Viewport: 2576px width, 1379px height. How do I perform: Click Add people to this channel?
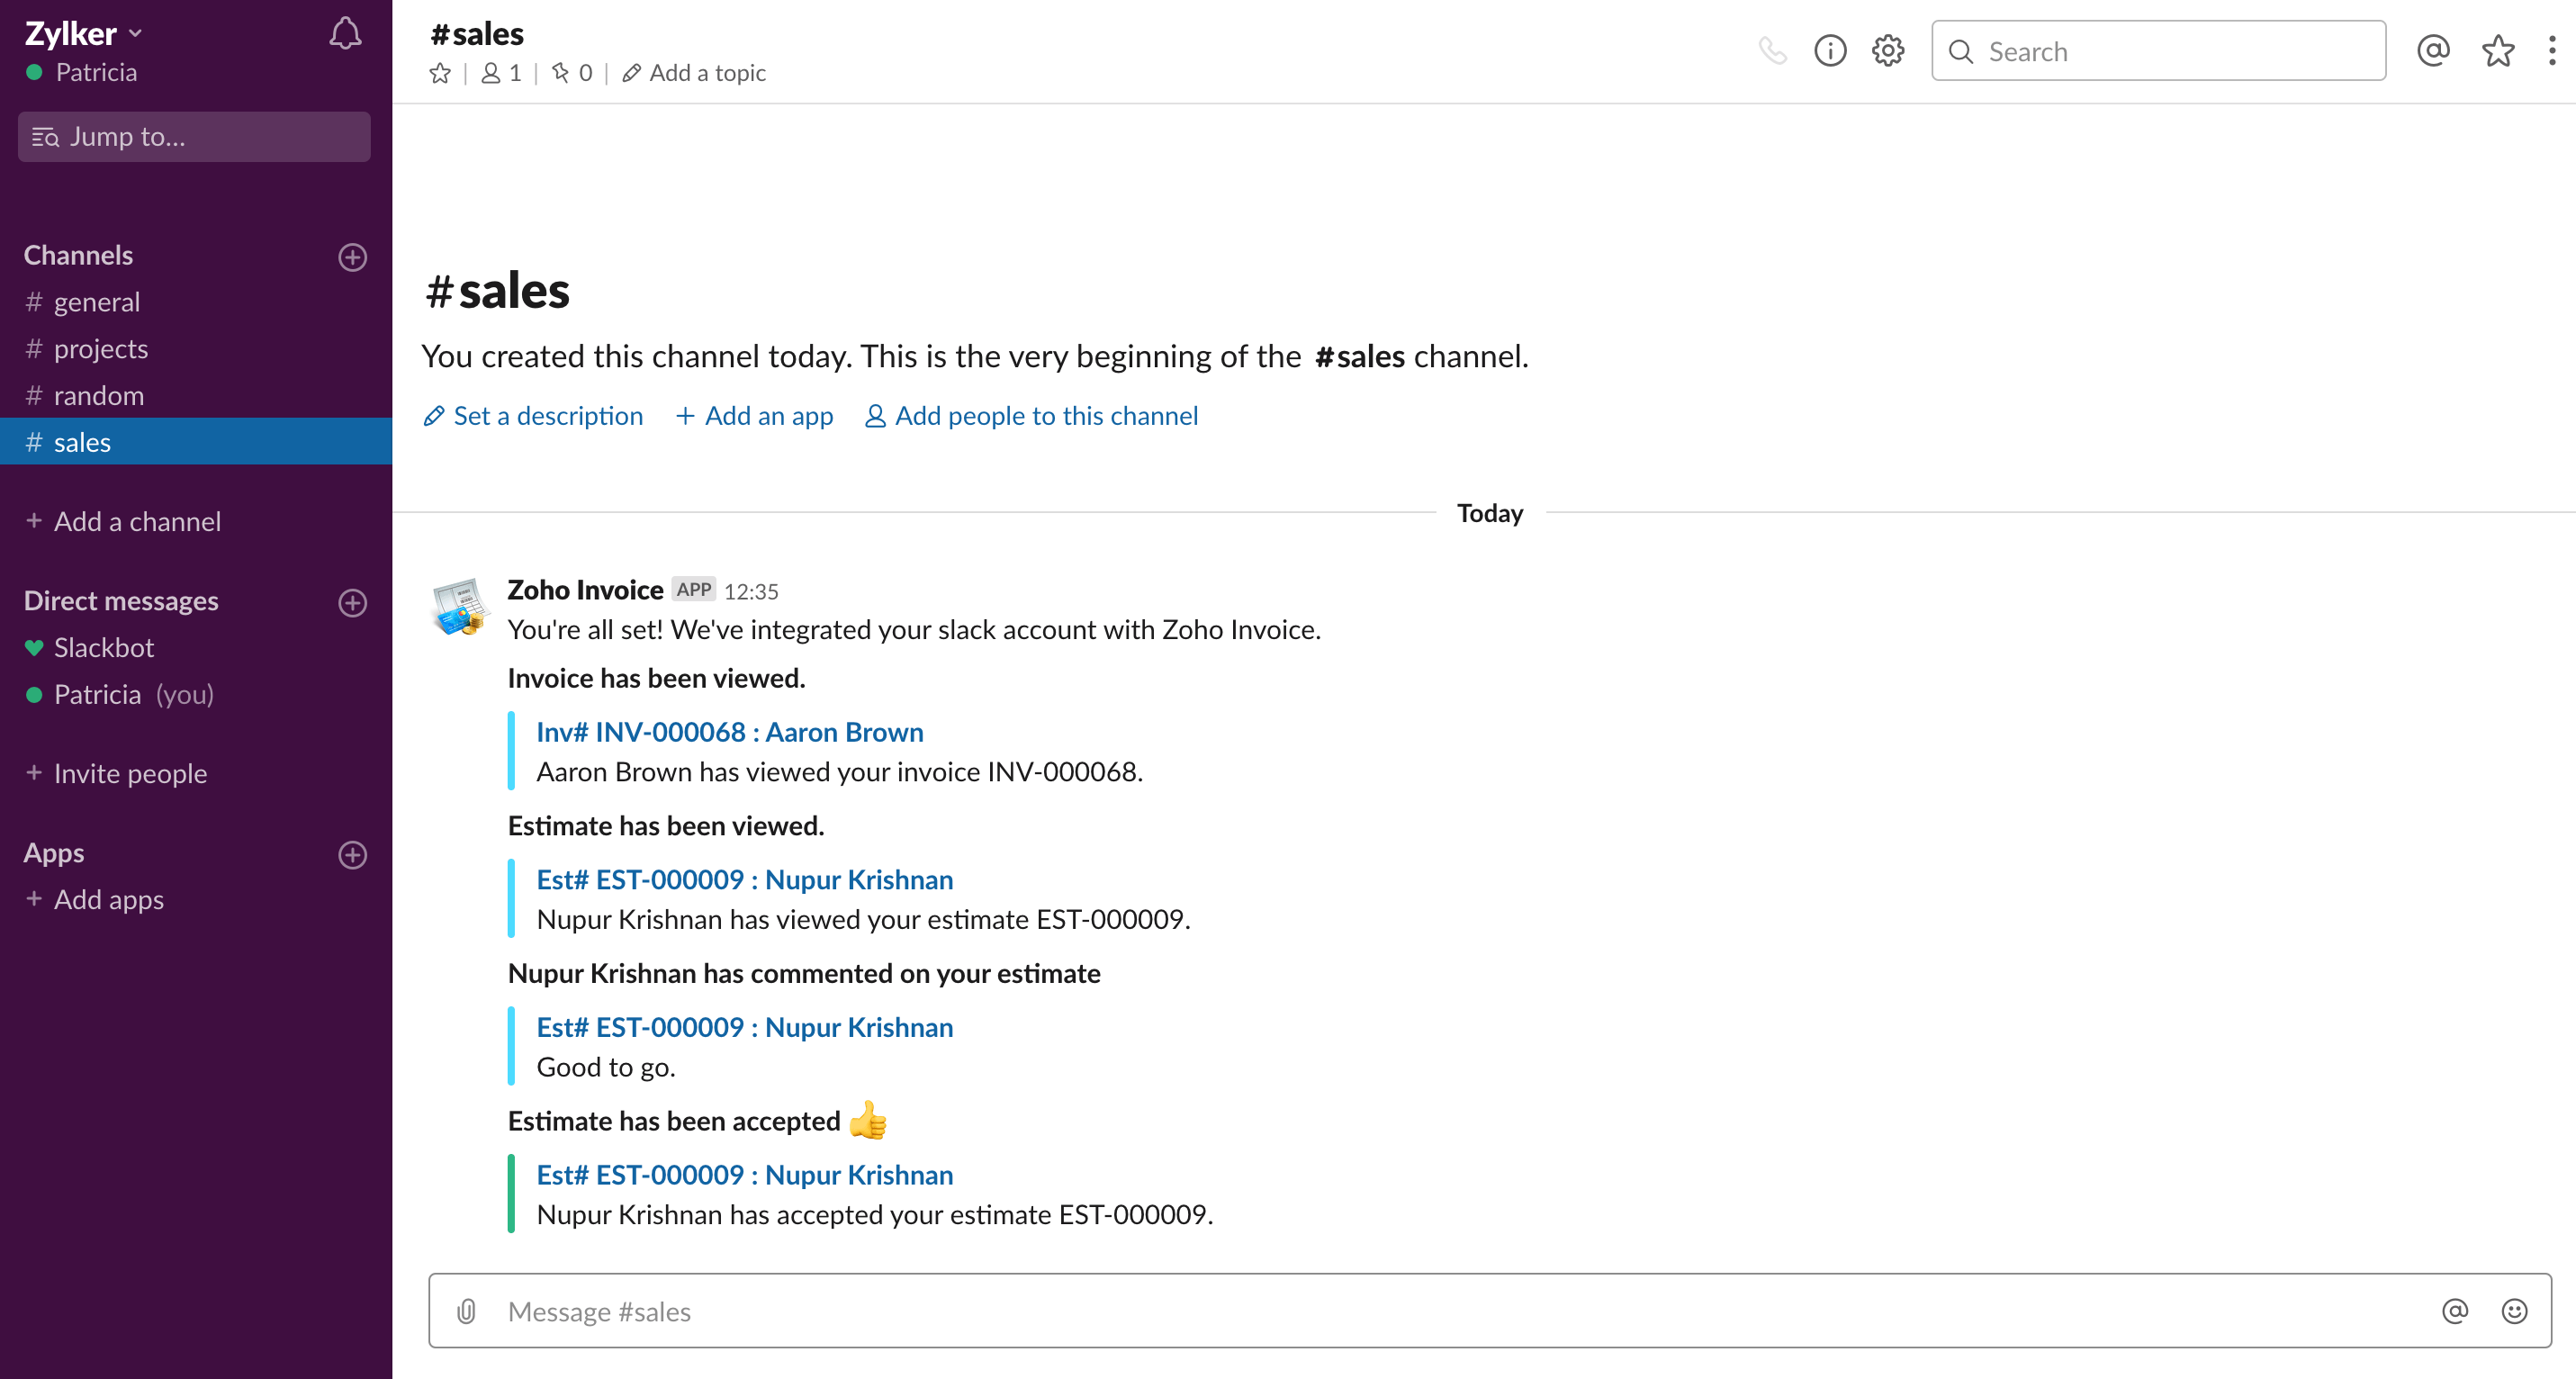tap(1031, 416)
